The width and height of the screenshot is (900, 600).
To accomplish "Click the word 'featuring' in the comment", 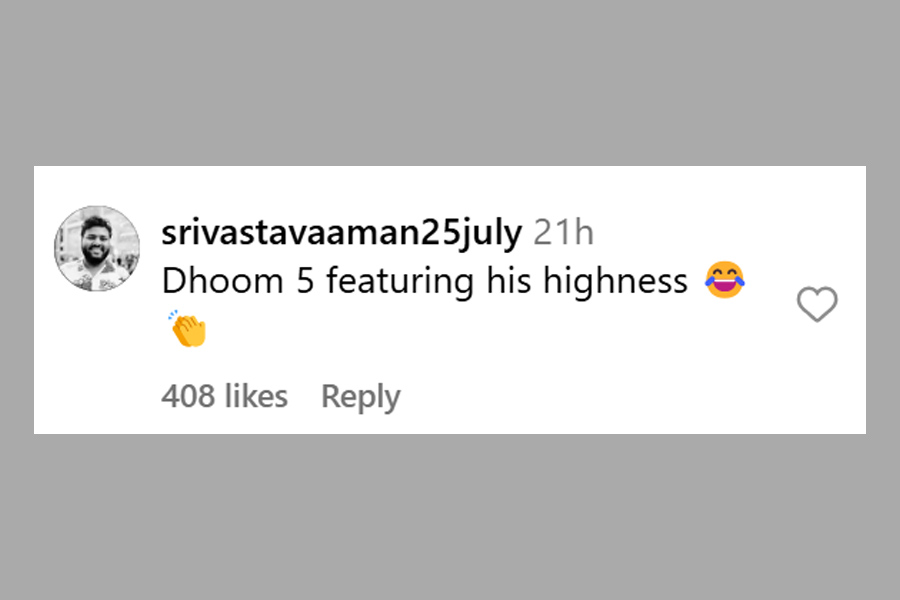I will 400,281.
